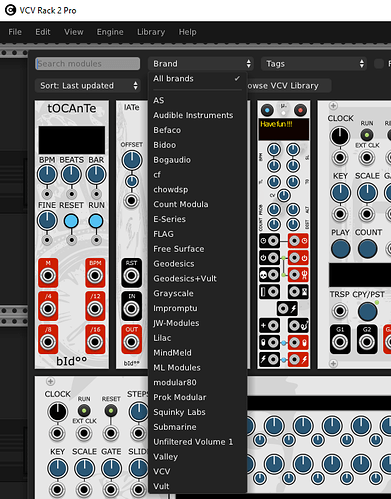Screen dimensions: 391x499
Task: Choose Audible Instruments brand
Action: pos(197,115)
